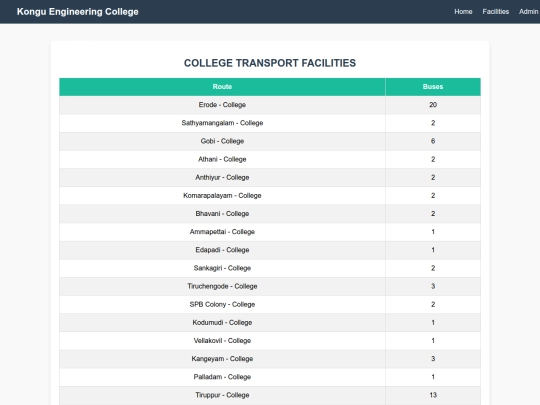
Task: Select the Tiruppur - College route cell
Action: (222, 395)
